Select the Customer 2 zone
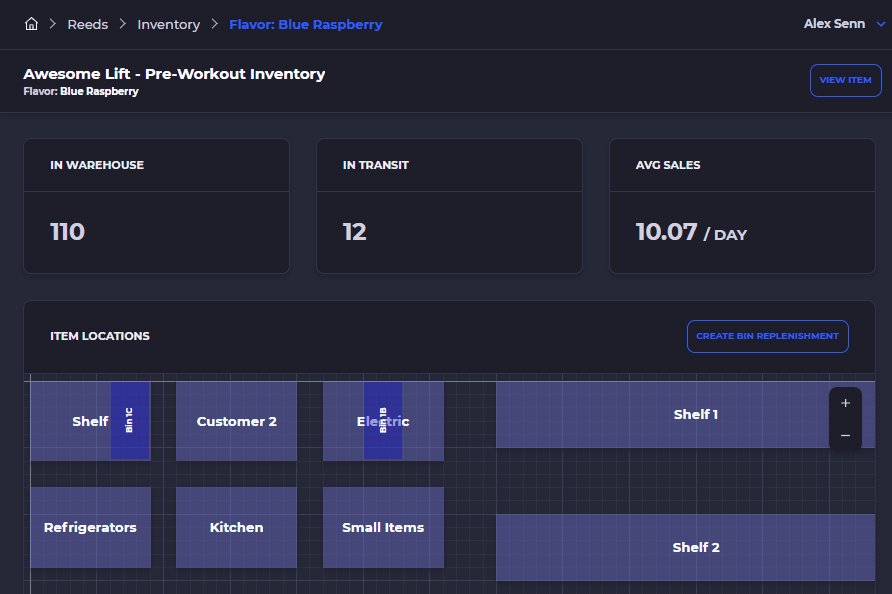The width and height of the screenshot is (892, 594). (x=236, y=421)
